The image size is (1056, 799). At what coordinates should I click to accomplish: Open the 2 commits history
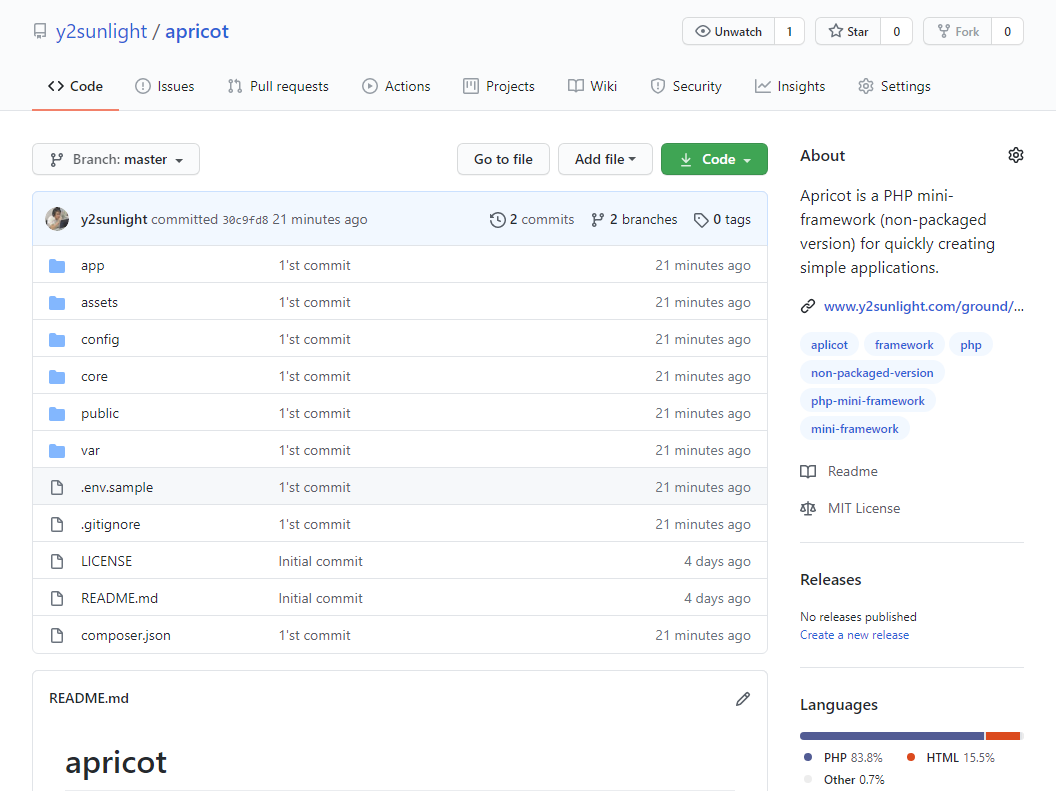pyautogui.click(x=532, y=219)
